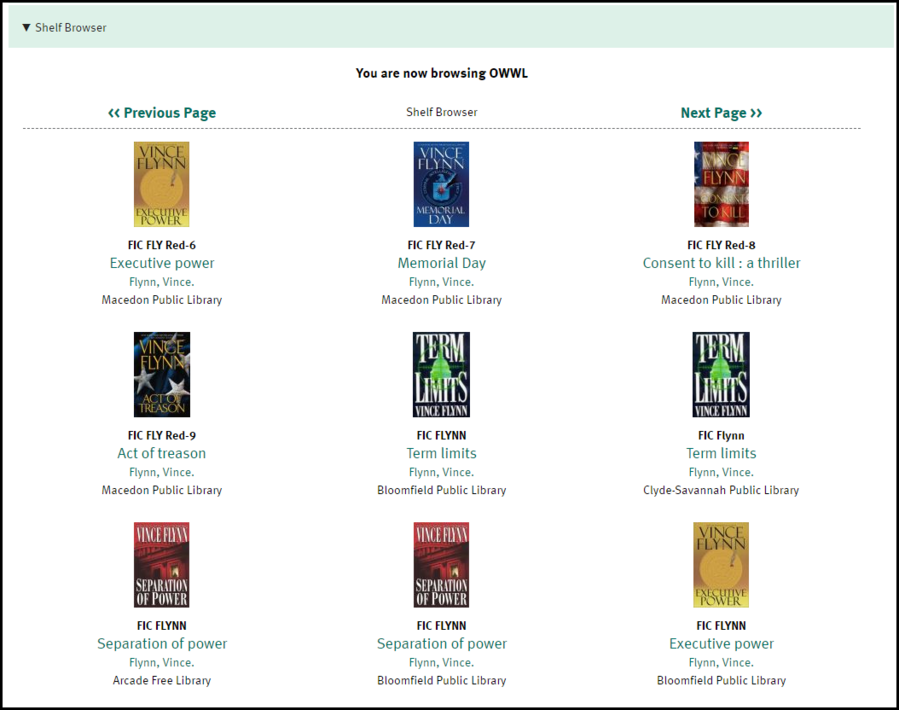The width and height of the screenshot is (899, 710).
Task: Click the centered 'Shelf Browser' label
Action: 441,112
